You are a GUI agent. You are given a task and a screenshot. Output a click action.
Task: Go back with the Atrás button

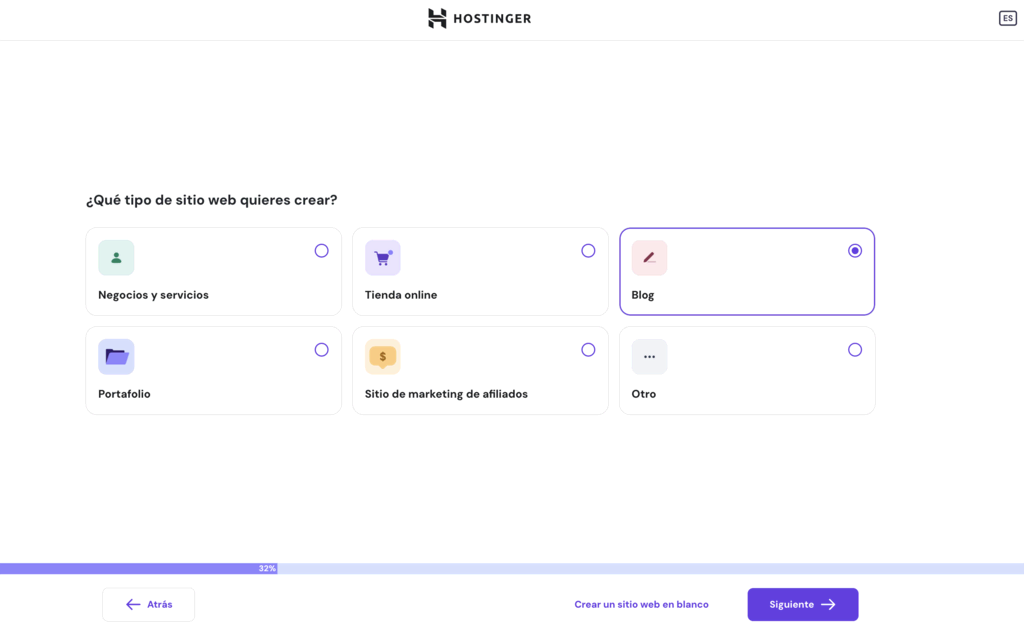pyautogui.click(x=148, y=605)
